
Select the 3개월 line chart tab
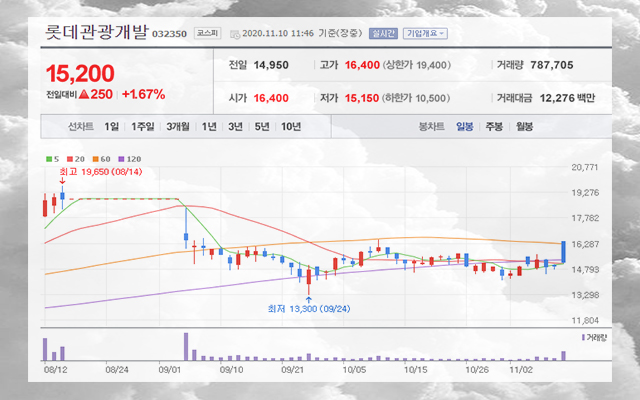(178, 127)
